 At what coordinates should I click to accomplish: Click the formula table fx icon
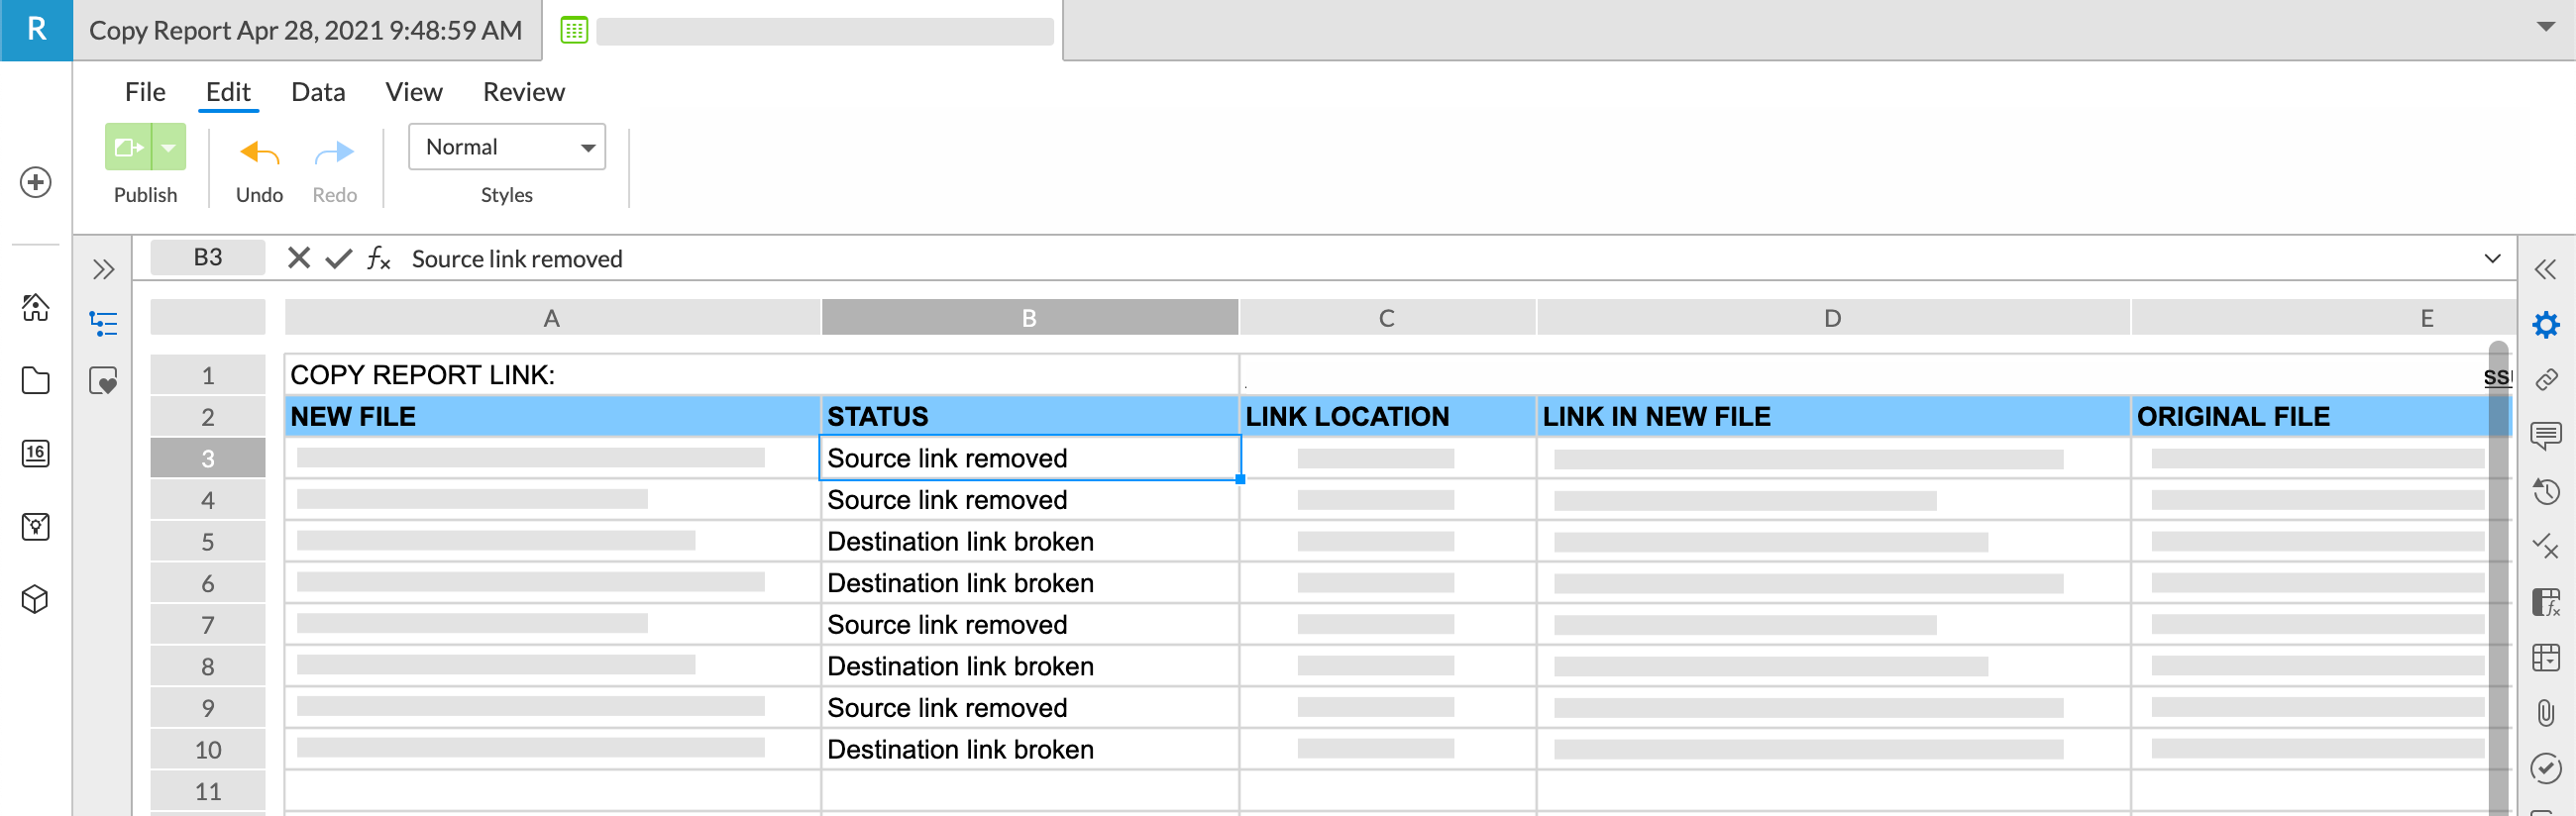click(x=2545, y=602)
